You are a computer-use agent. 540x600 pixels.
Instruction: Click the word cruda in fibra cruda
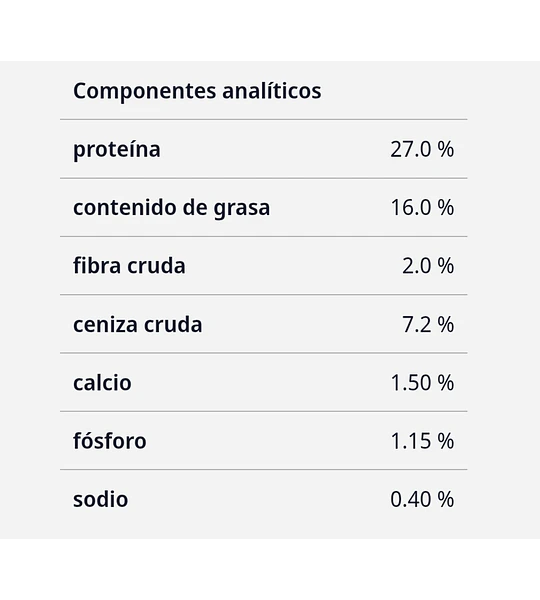click(x=157, y=266)
